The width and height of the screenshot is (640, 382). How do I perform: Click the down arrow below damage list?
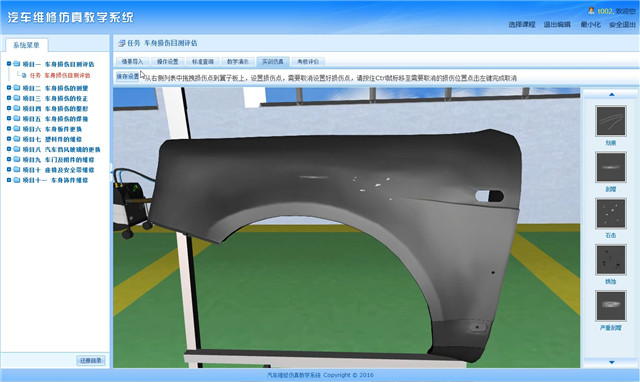pos(611,362)
